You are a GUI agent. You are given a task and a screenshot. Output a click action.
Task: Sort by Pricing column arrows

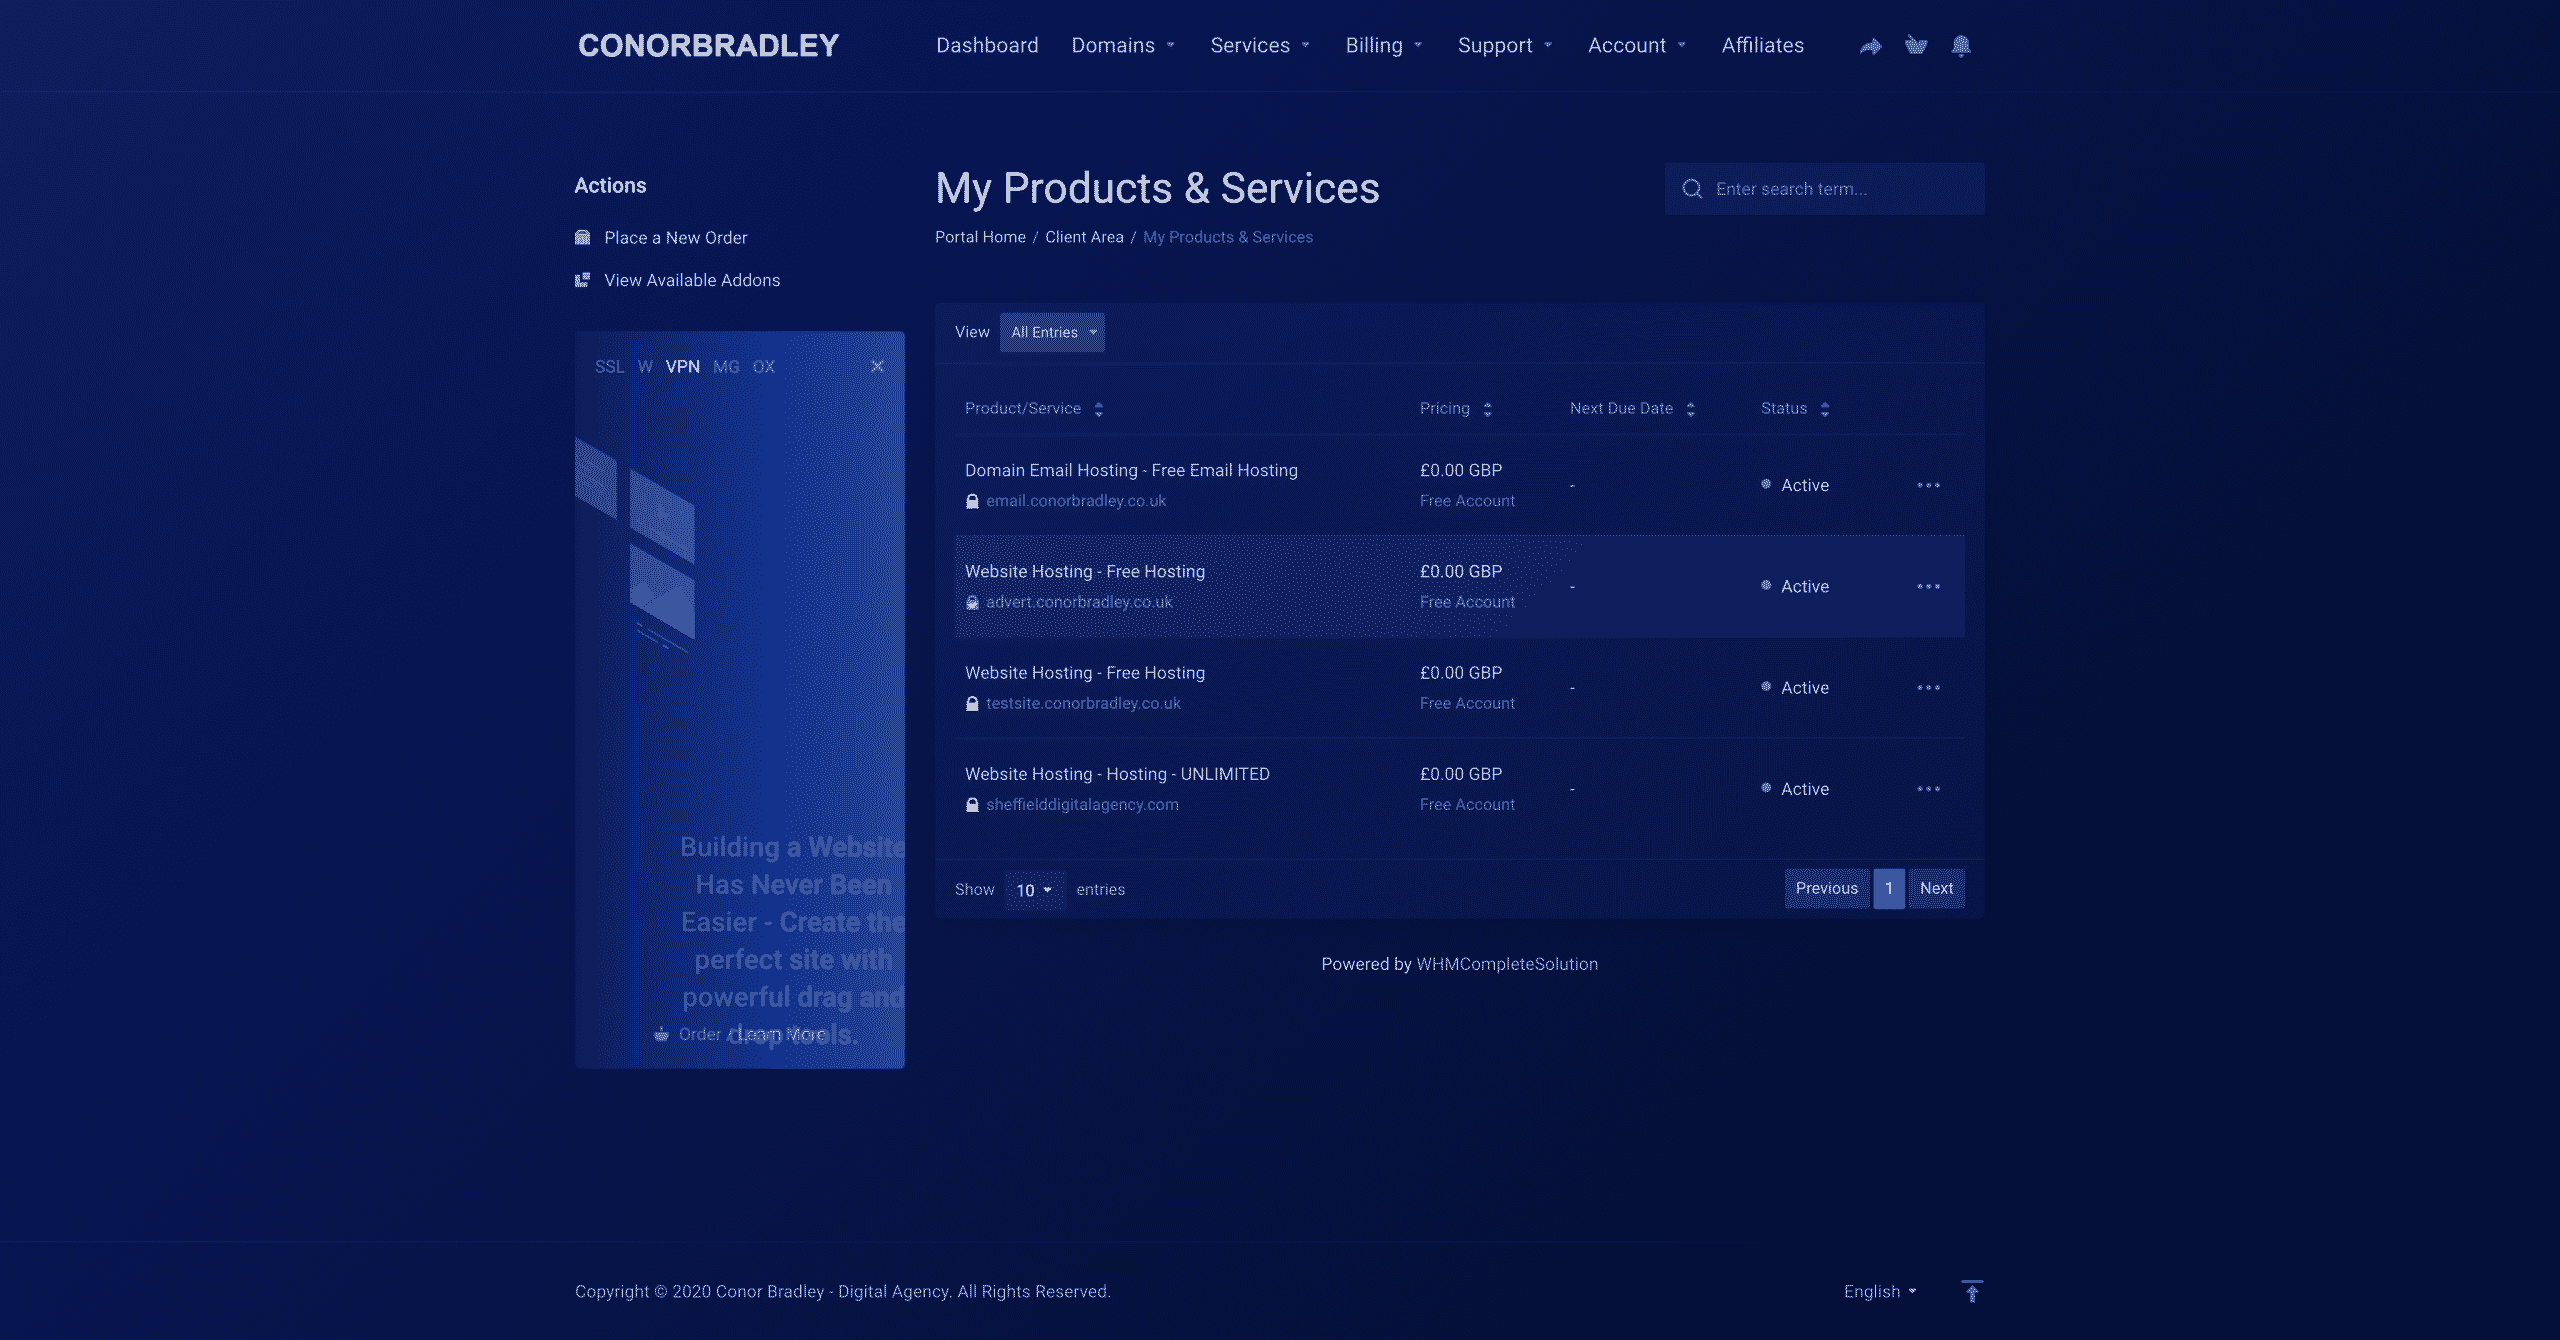[x=1488, y=409]
